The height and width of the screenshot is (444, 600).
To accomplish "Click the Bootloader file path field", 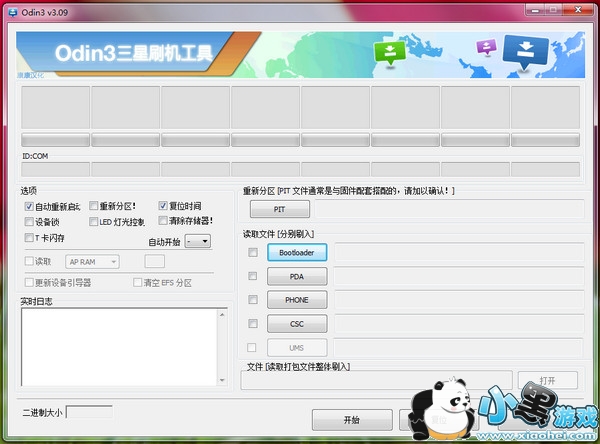I will 459,252.
